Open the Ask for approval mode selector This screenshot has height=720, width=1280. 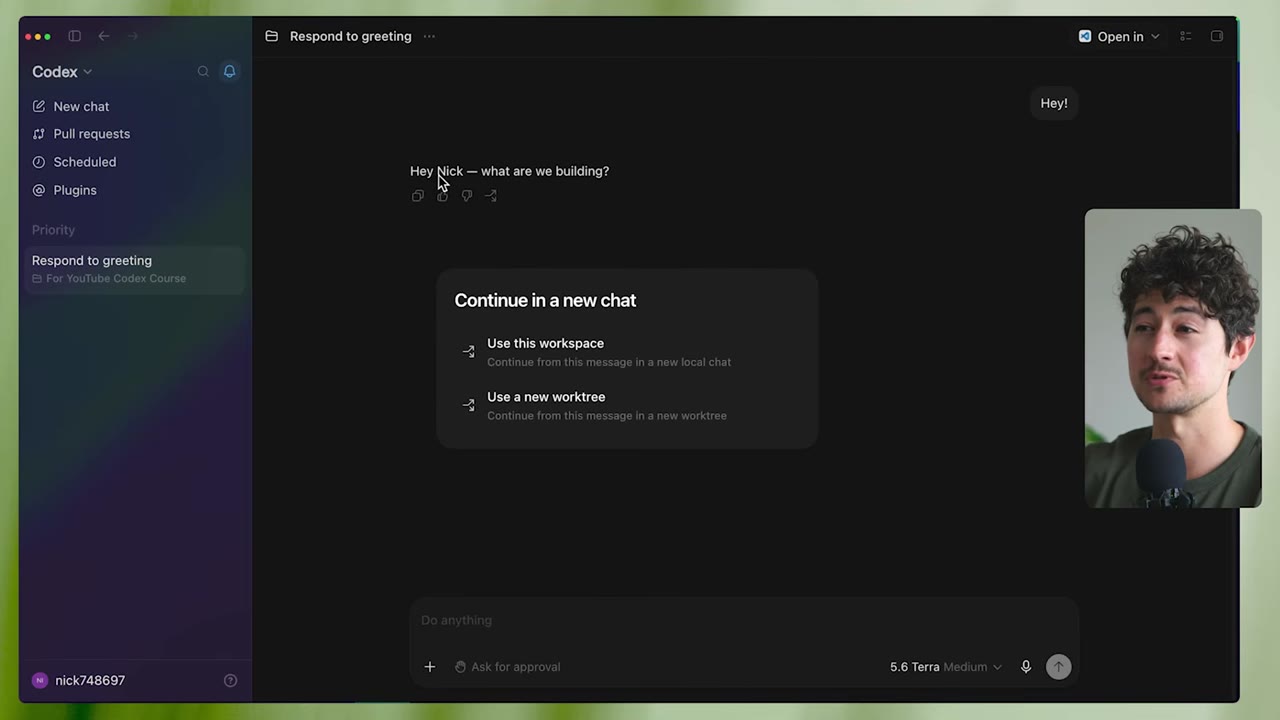click(x=507, y=667)
